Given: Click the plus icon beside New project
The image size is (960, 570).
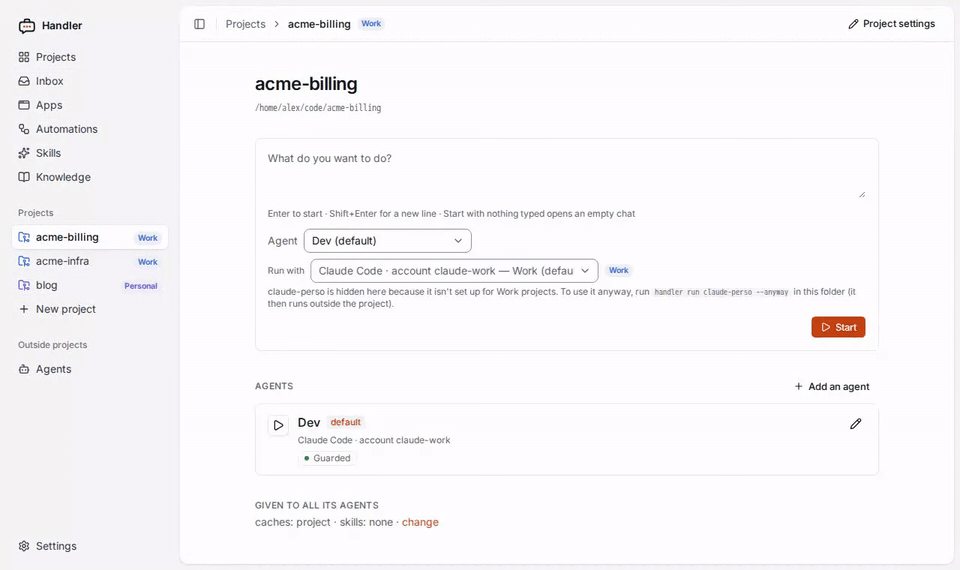Looking at the screenshot, I should pos(24,309).
